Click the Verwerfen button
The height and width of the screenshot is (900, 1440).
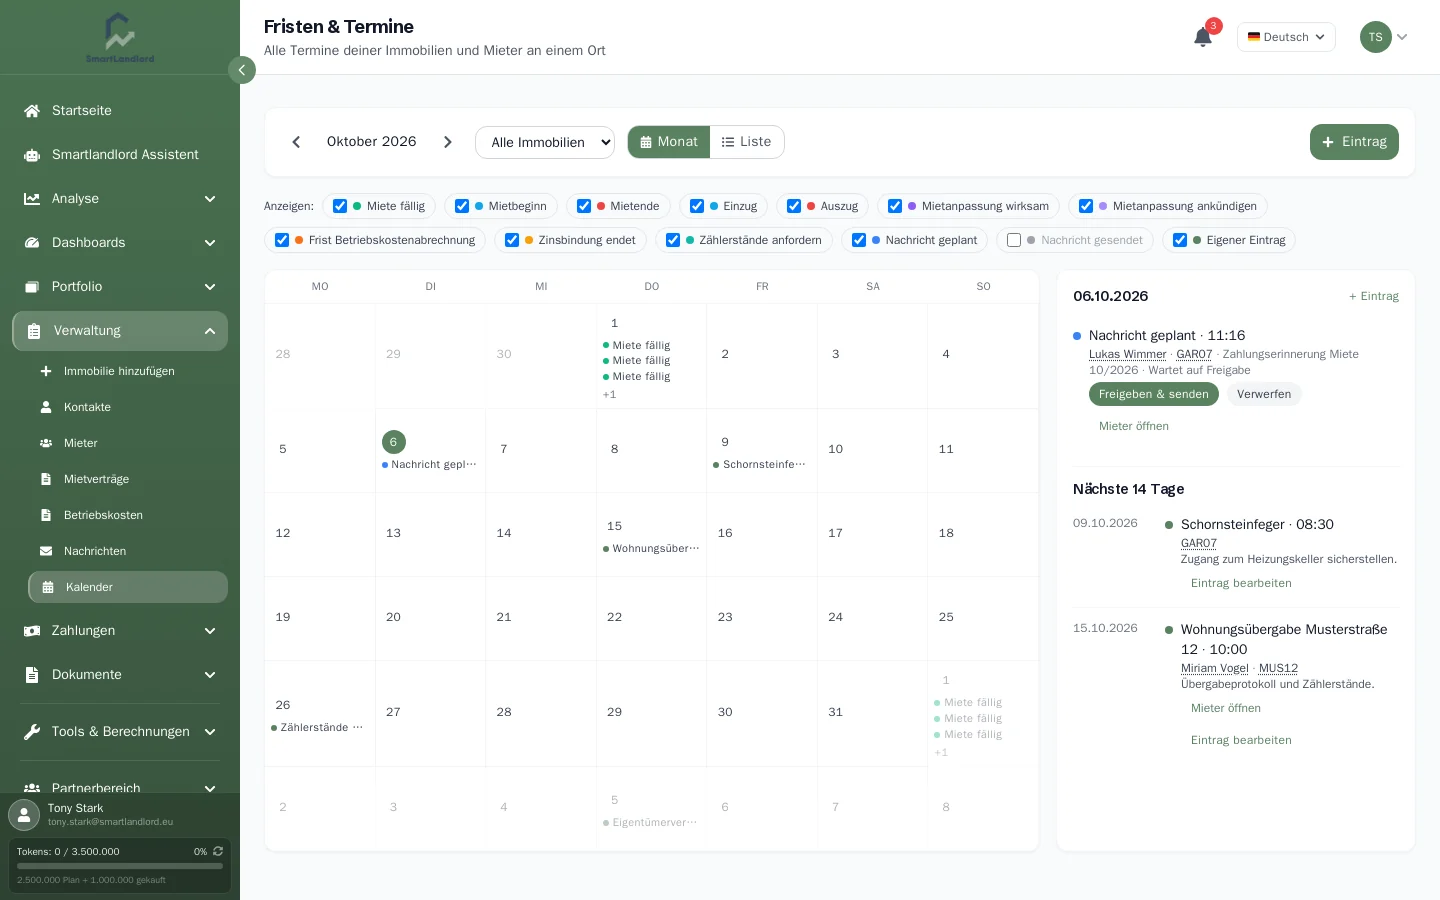pos(1264,394)
